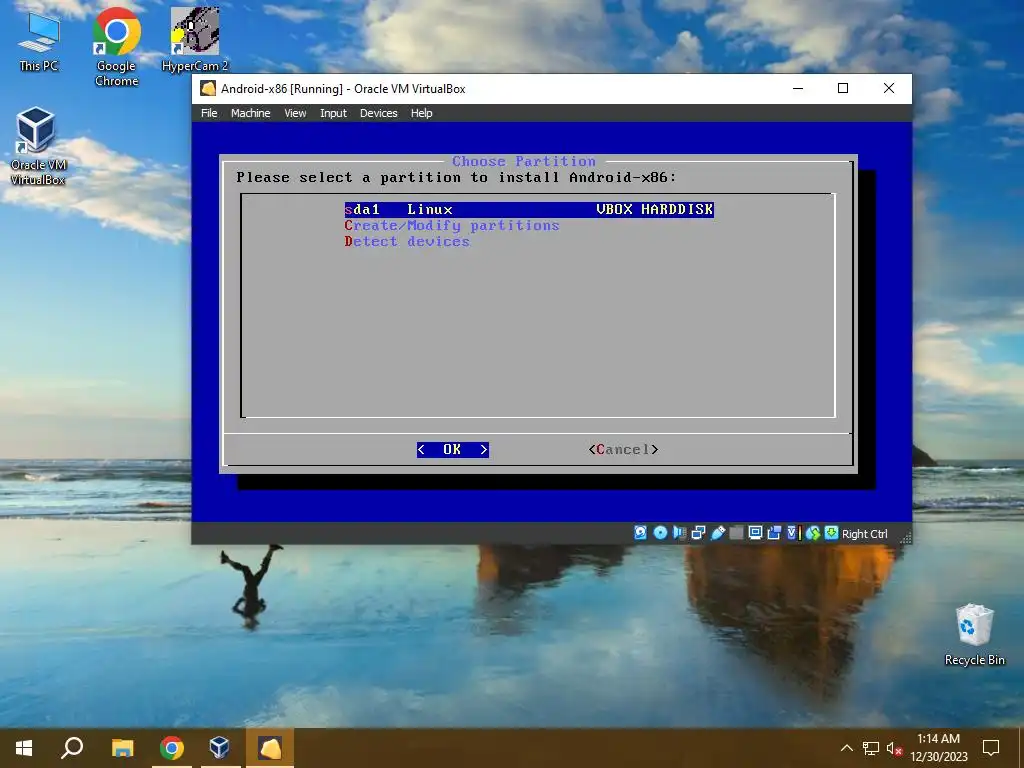Click the network tray icon

(x=871, y=748)
